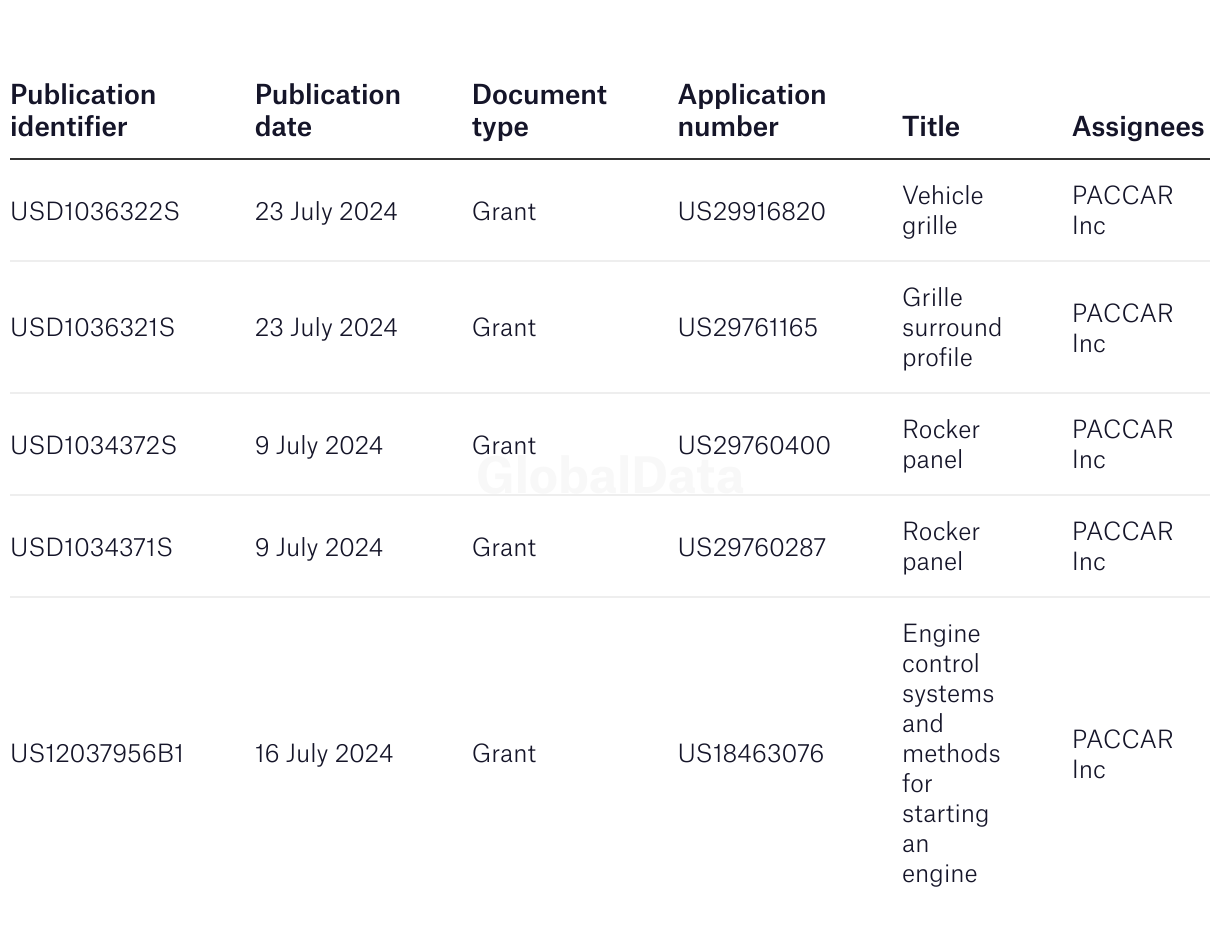Click the Assignees column header
The image size is (1220, 950).
point(1137,127)
